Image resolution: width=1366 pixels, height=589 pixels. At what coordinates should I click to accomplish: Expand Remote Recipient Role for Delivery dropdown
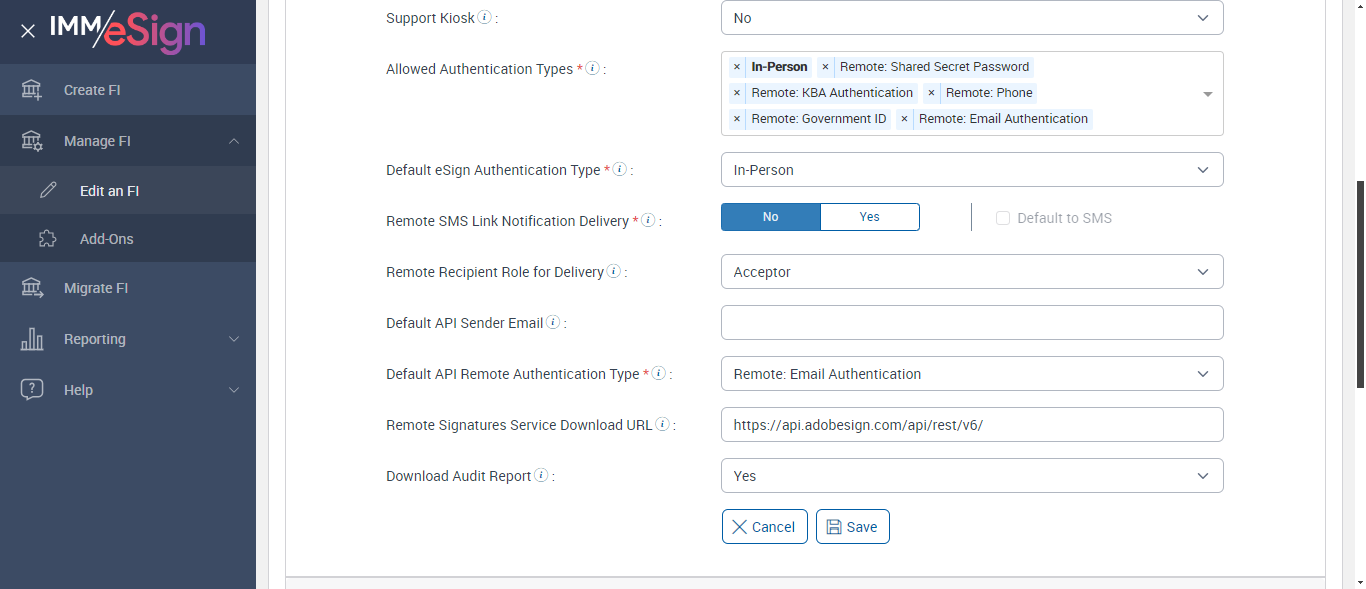pos(971,272)
